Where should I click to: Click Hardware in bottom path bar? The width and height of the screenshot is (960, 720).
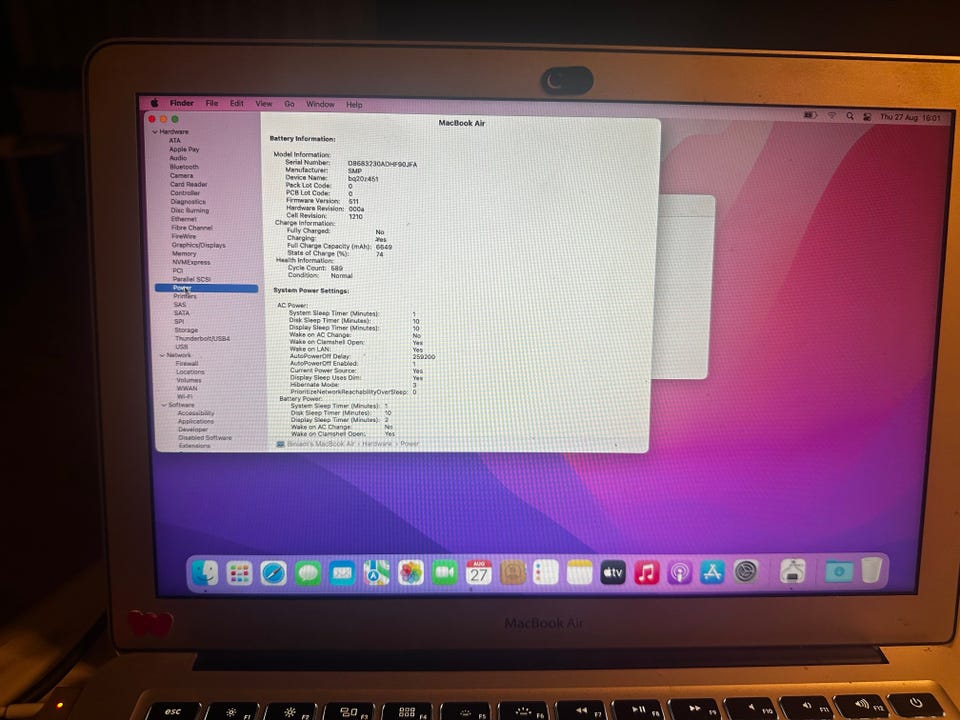(x=377, y=443)
